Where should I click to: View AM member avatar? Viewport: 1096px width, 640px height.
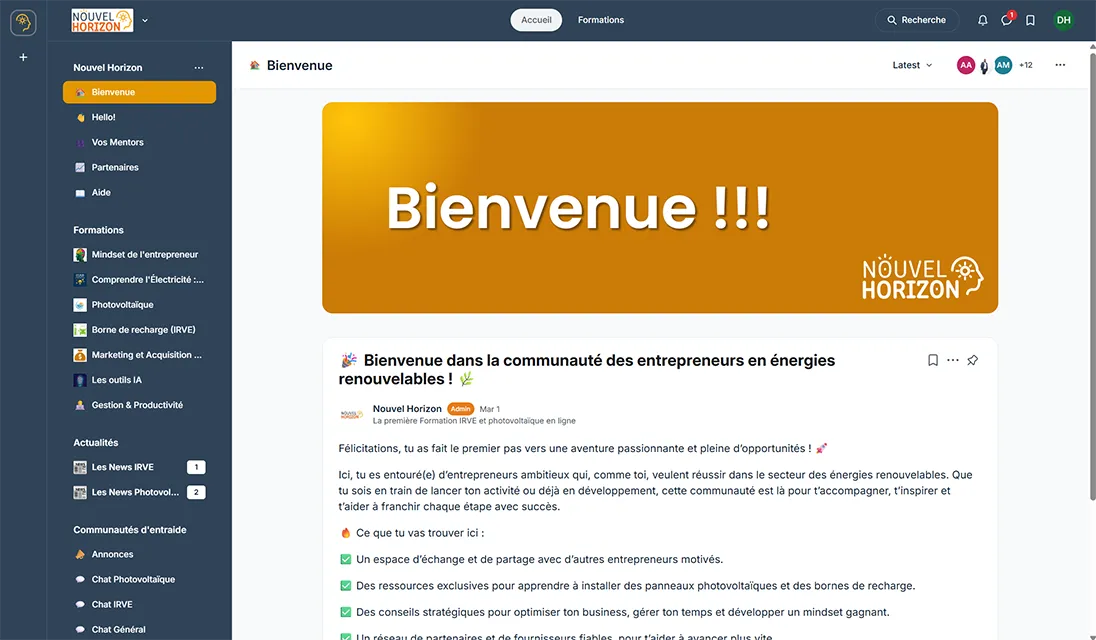(x=1003, y=65)
